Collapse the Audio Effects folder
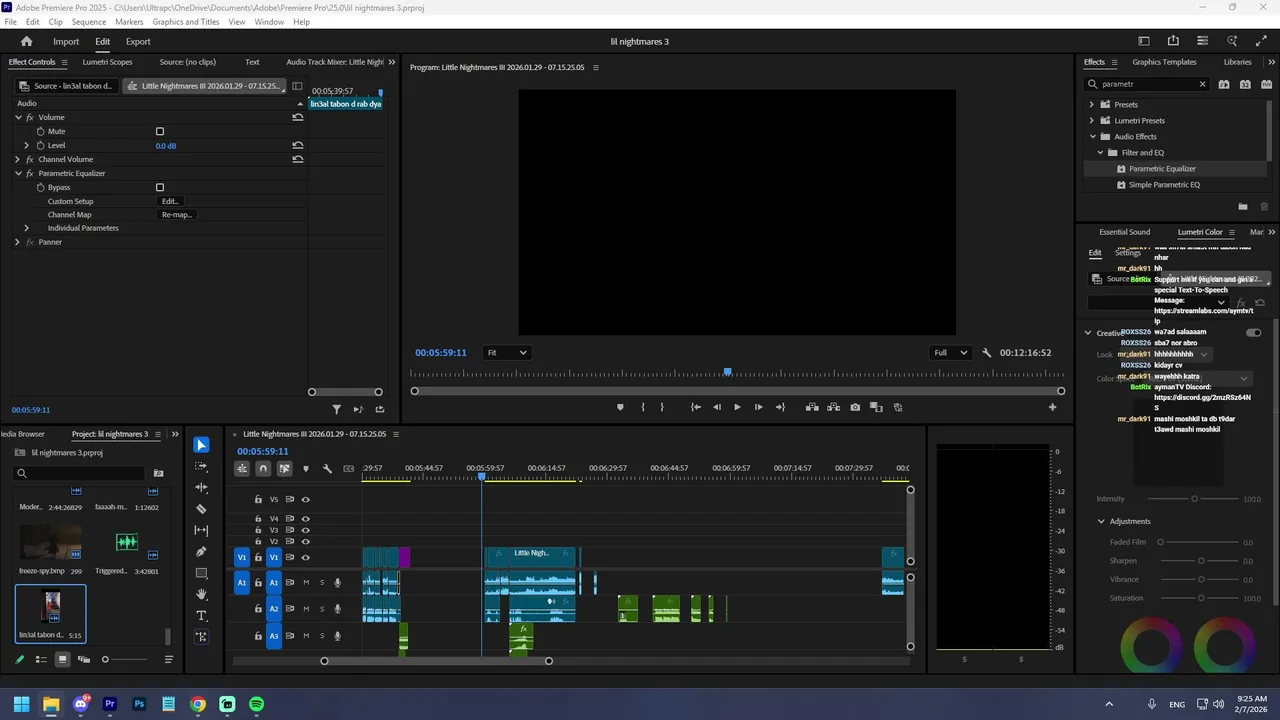This screenshot has height=720, width=1280. coord(1092,136)
